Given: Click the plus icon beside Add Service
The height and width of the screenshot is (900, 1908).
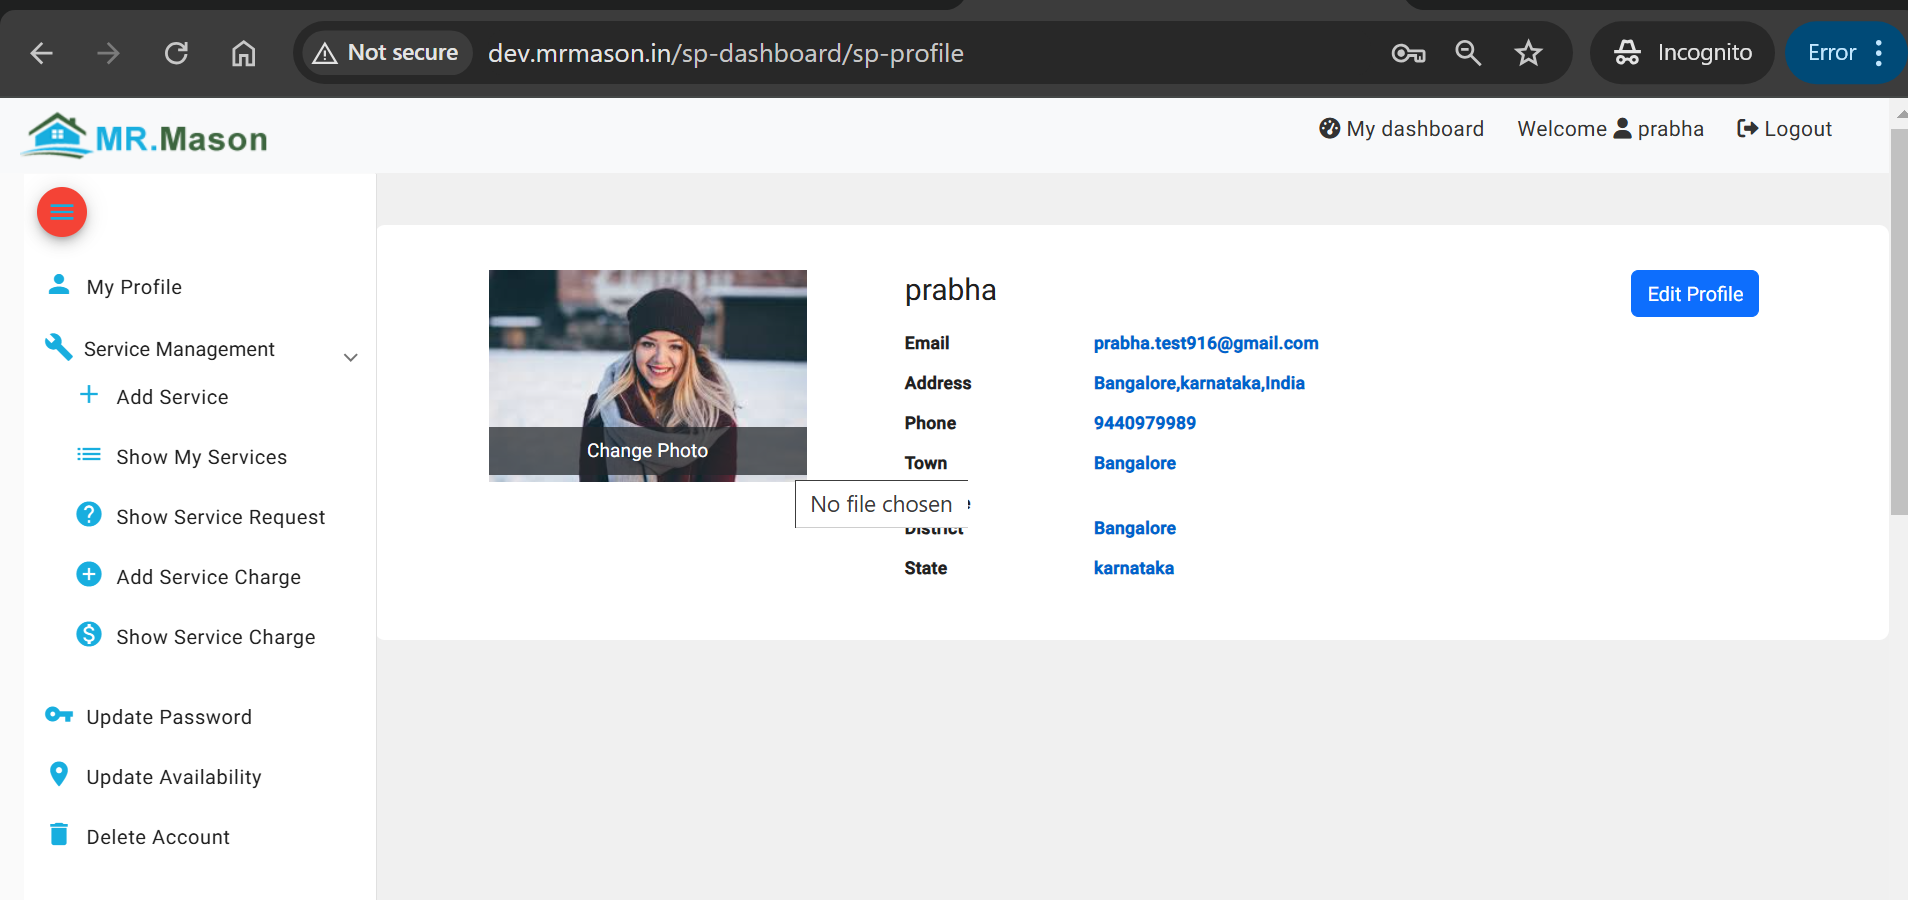Looking at the screenshot, I should 90,395.
